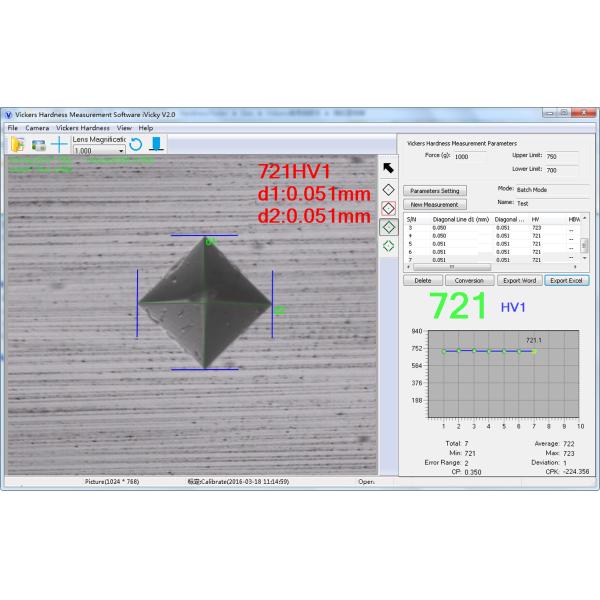Open the File menu
The width and height of the screenshot is (600, 600).
[x=13, y=128]
